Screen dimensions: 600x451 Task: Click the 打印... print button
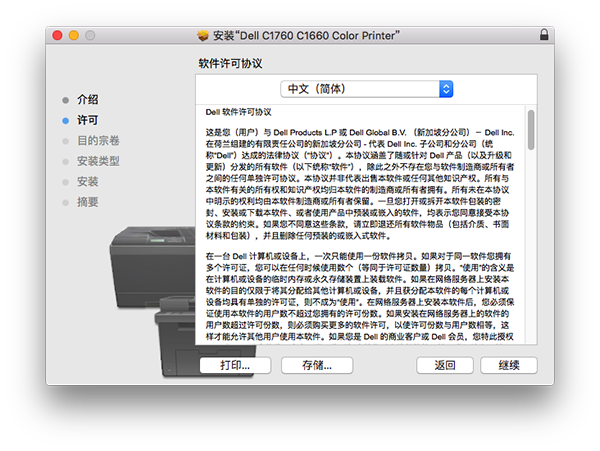coord(235,365)
